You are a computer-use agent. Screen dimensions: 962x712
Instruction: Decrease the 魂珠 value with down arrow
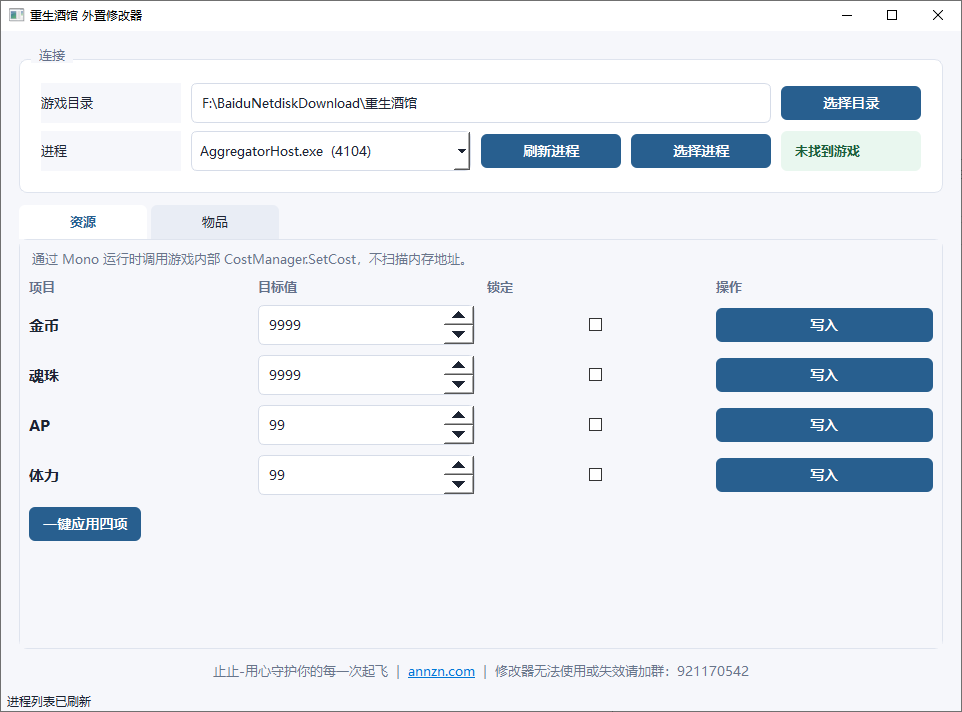458,385
